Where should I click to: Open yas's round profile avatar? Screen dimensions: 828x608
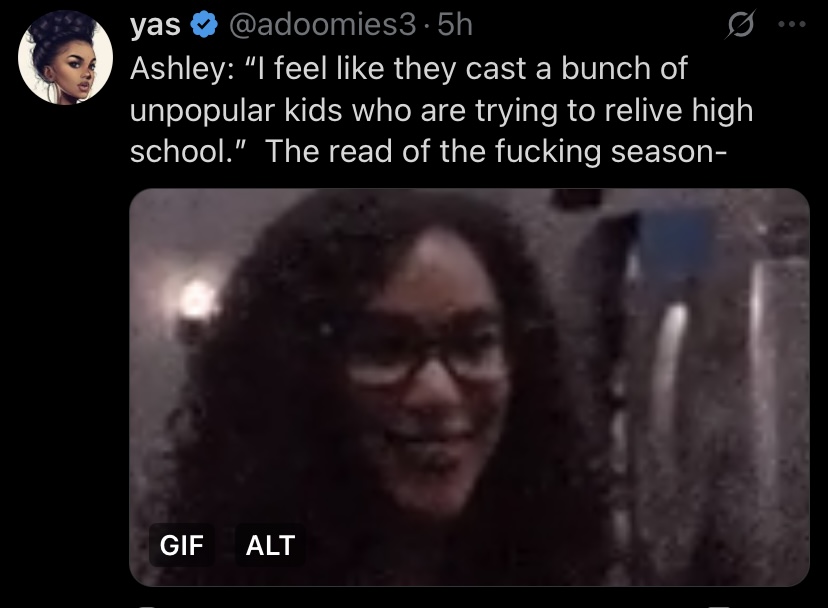[65, 58]
